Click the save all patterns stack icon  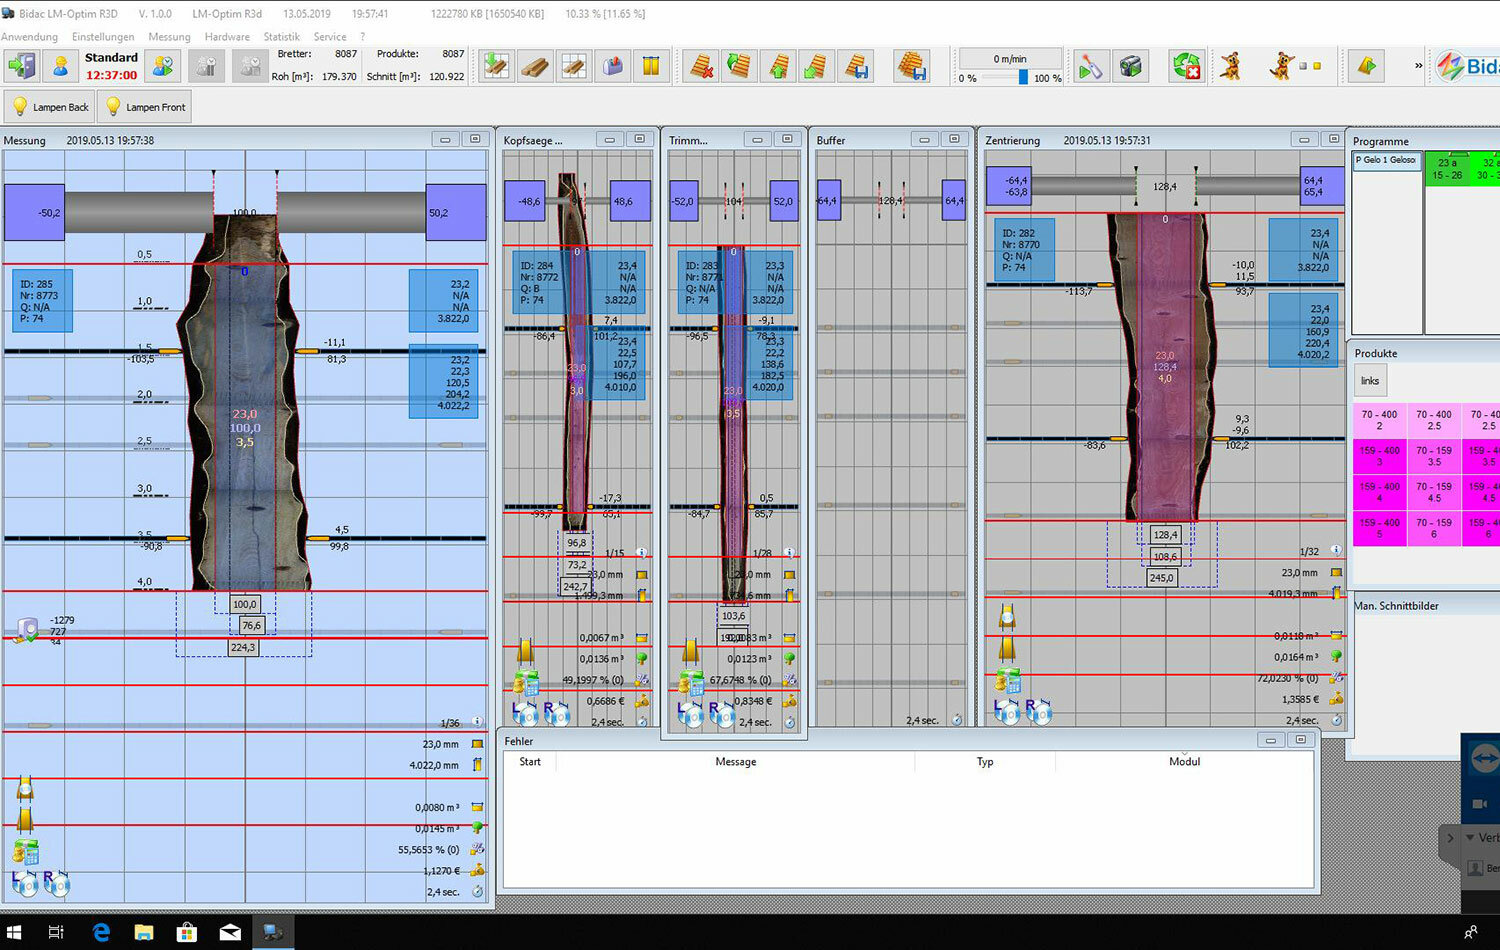click(x=912, y=67)
